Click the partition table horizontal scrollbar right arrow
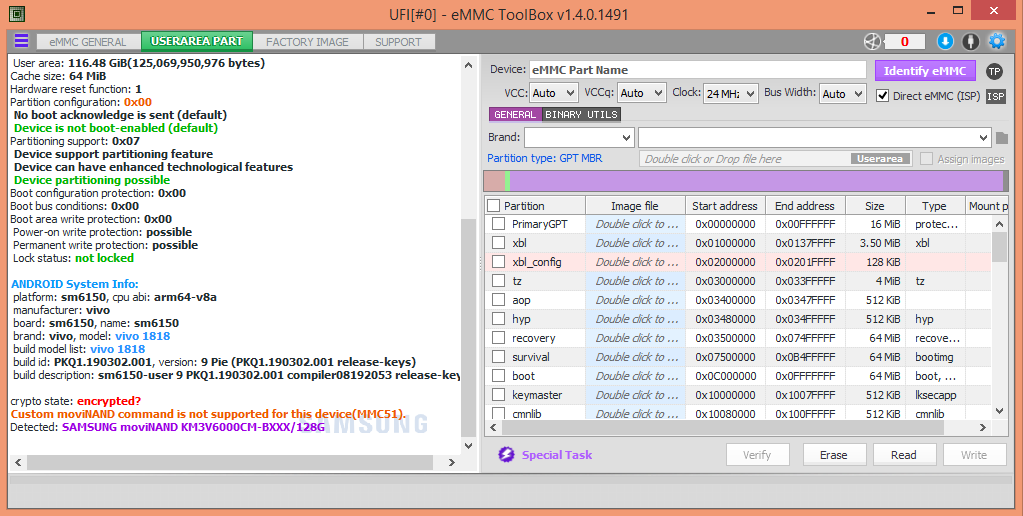1023x516 pixels. (x=983, y=427)
